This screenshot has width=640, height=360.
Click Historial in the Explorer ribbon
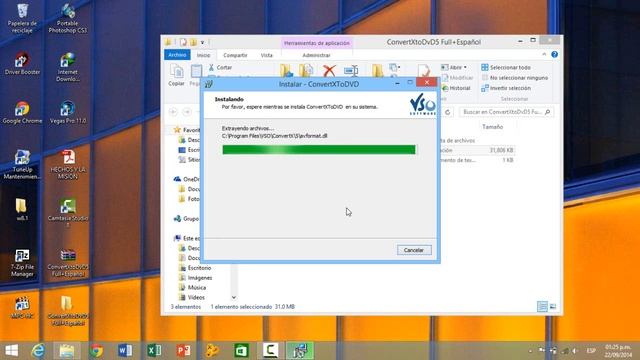tap(456, 88)
